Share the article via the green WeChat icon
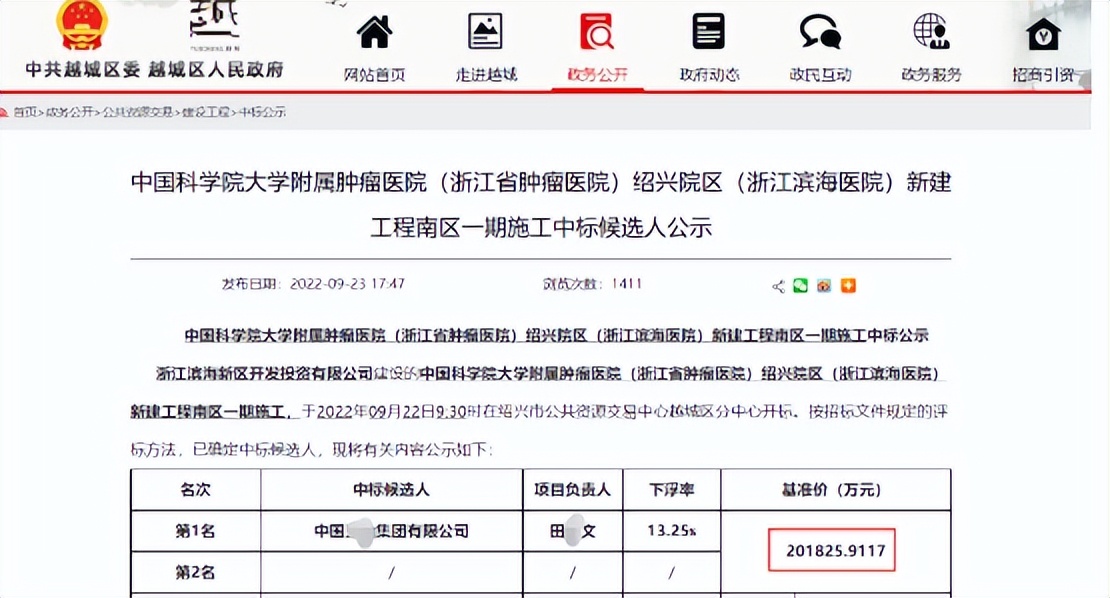 (799, 286)
